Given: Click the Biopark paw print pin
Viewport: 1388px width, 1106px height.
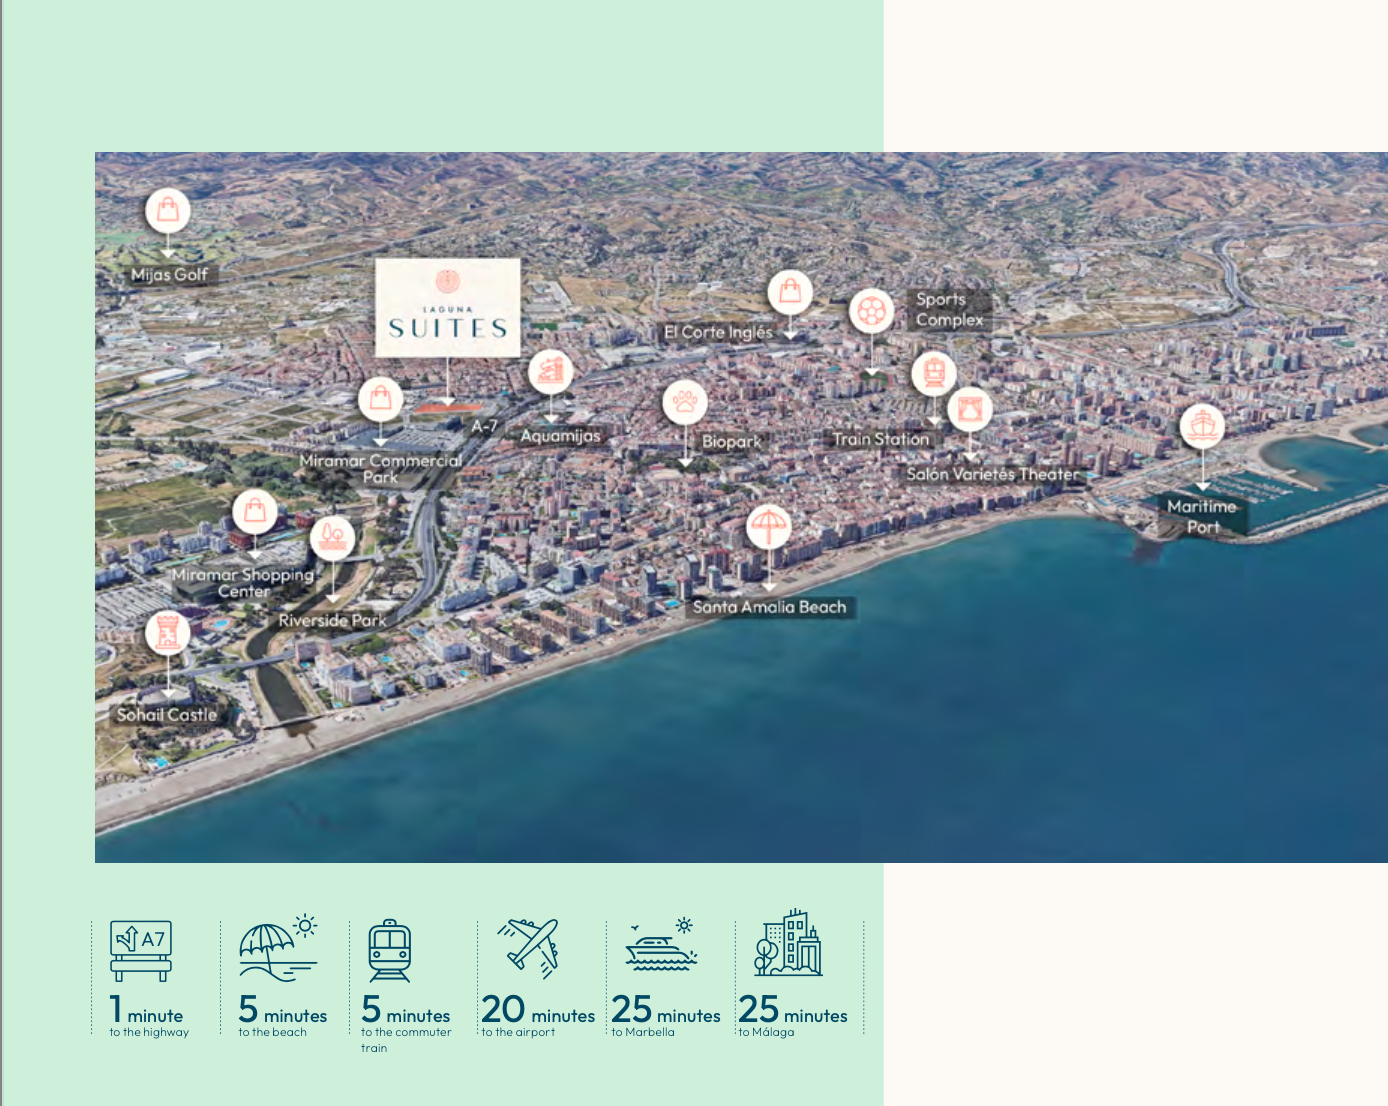Looking at the screenshot, I should coord(685,402).
